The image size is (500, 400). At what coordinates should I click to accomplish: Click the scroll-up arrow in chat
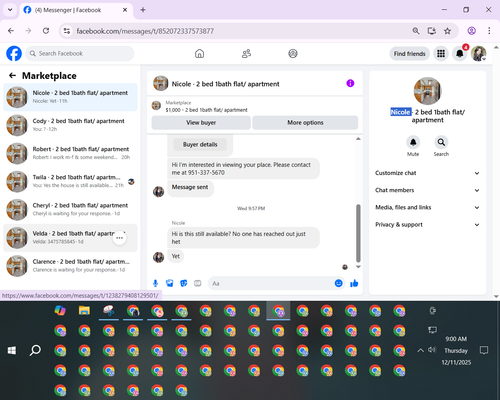click(x=358, y=139)
